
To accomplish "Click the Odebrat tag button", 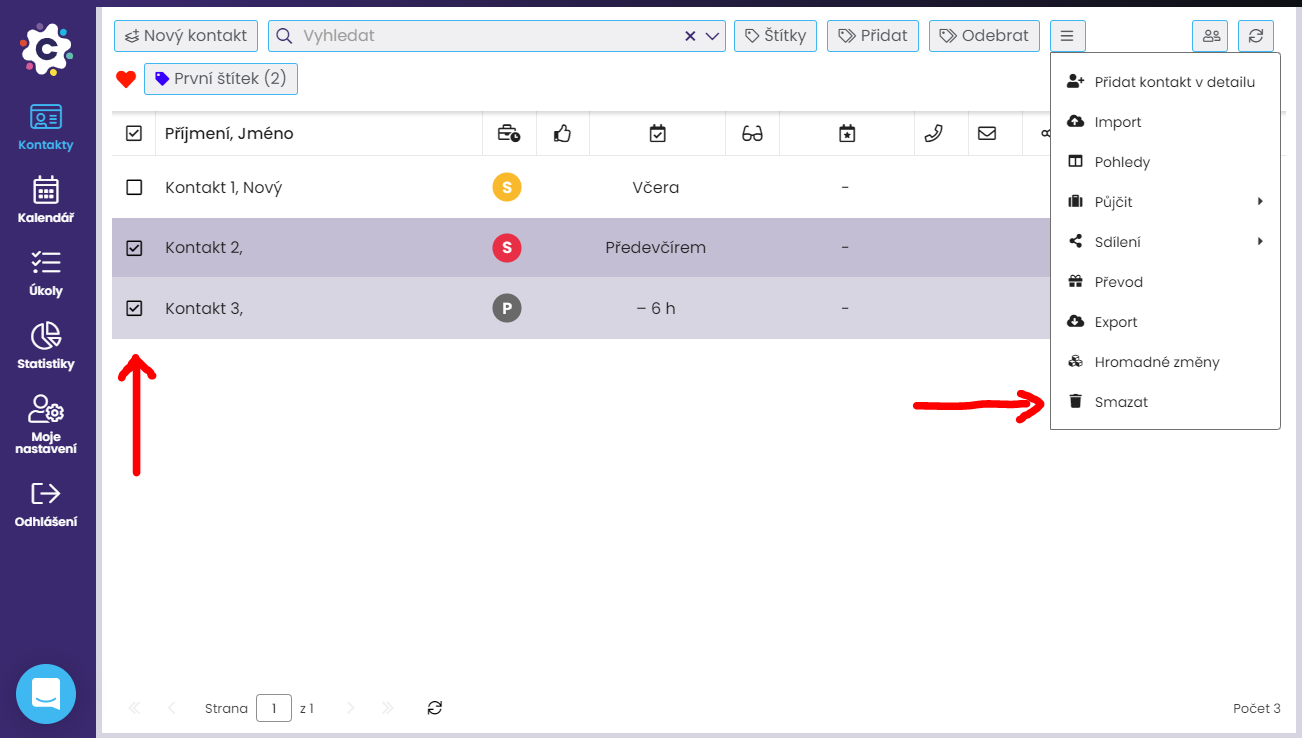I will tap(984, 36).
